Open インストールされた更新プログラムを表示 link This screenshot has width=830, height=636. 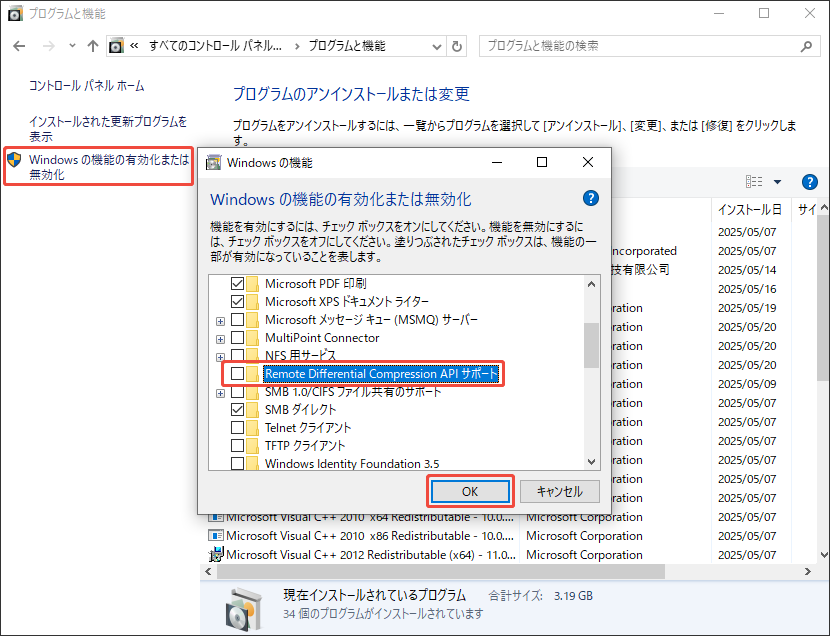coord(108,129)
